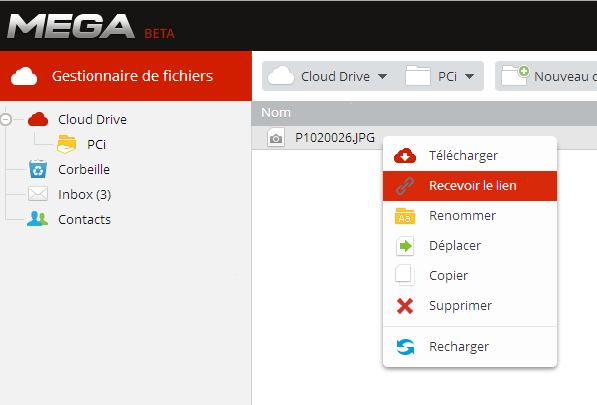597x405 pixels.
Task: Click the new folder icon with plus
Action: point(515,75)
